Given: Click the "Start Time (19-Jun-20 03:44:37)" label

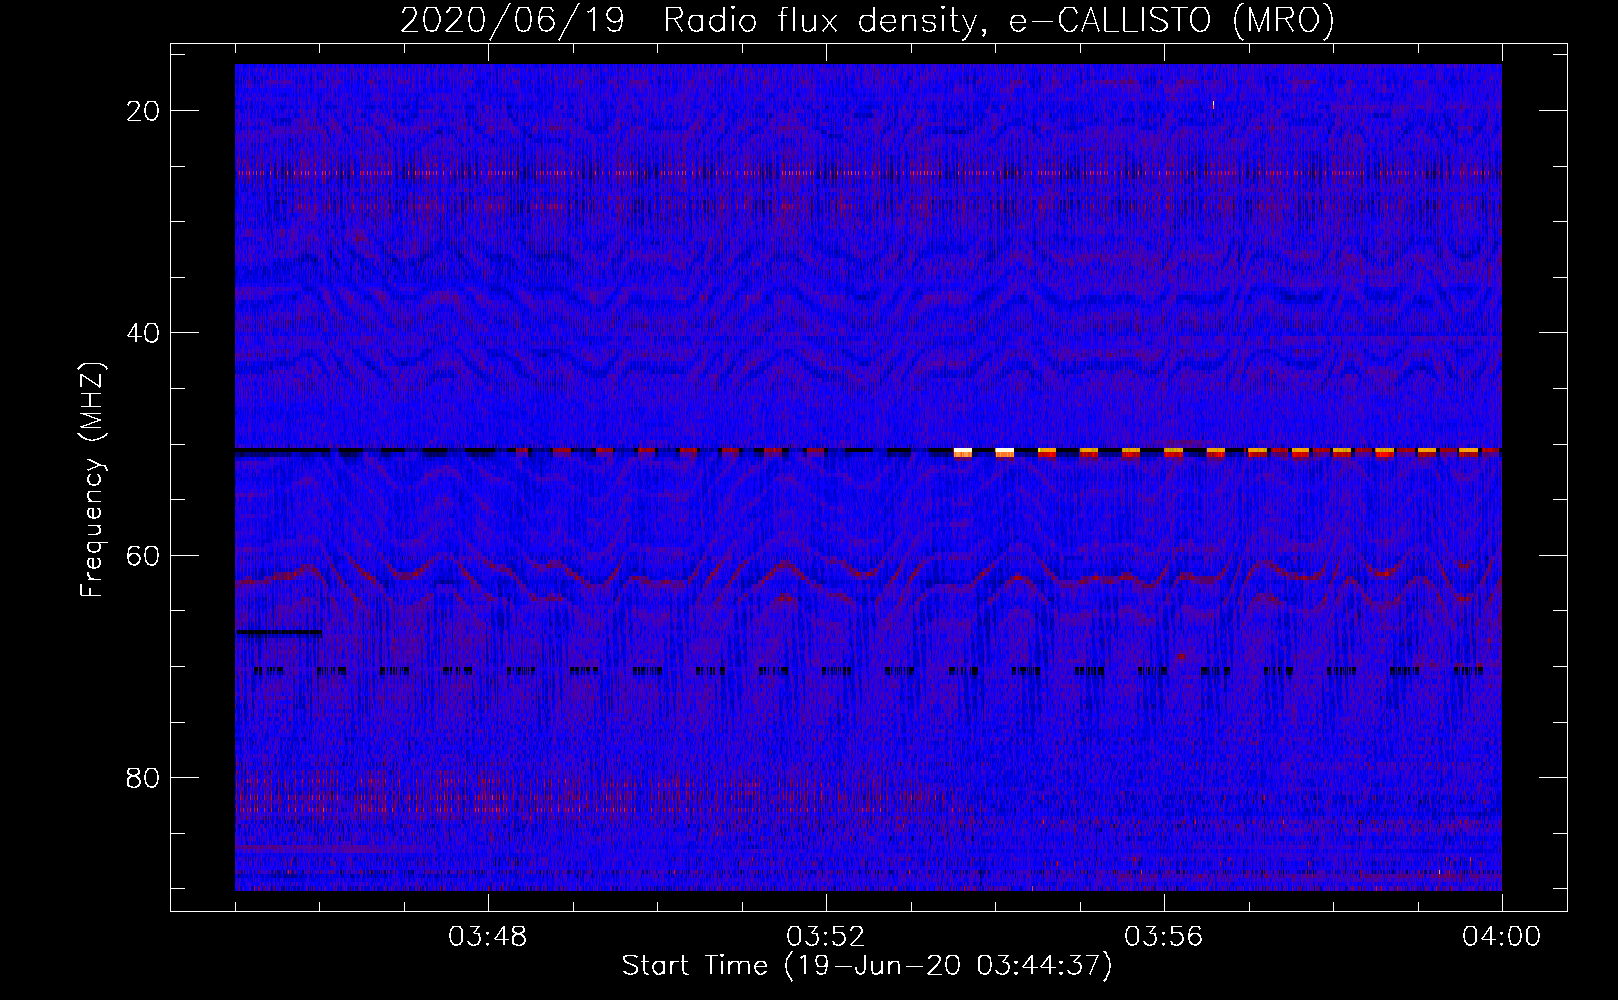Looking at the screenshot, I should coord(867,966).
